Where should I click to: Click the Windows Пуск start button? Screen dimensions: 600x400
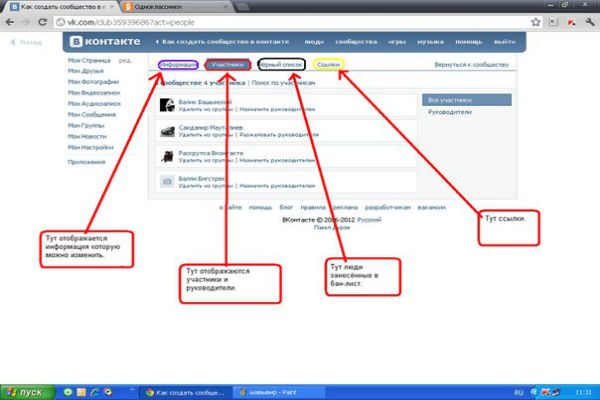(27, 392)
